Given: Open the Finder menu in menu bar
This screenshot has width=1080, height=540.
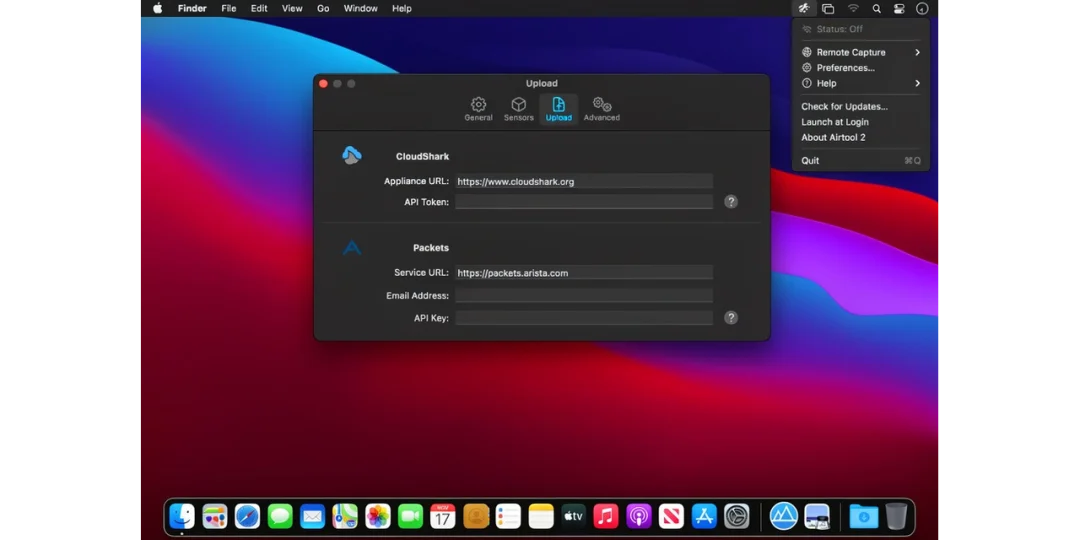Looking at the screenshot, I should pos(192,8).
